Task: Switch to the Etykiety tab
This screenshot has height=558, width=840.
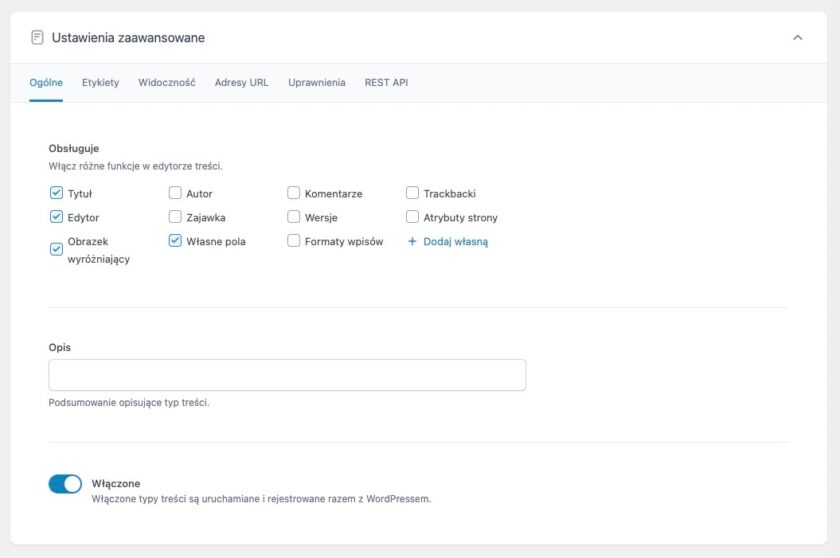Action: 100,82
